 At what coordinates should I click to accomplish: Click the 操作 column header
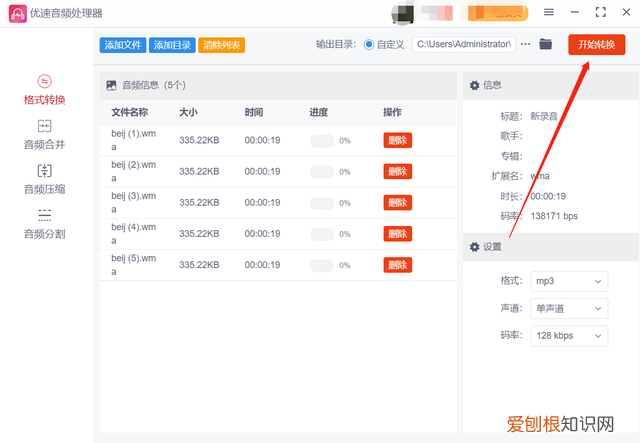tap(392, 112)
